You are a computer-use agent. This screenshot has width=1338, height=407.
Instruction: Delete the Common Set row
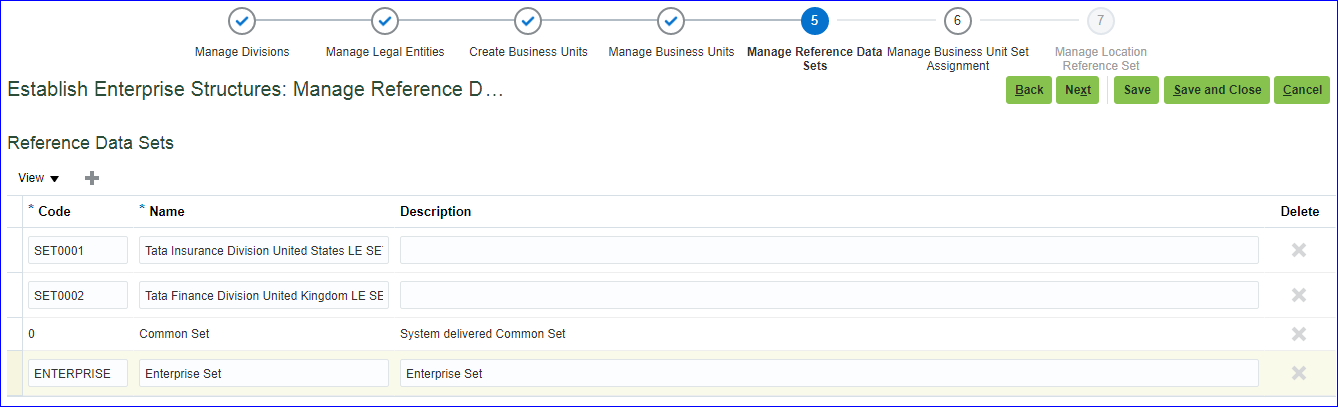(1299, 334)
